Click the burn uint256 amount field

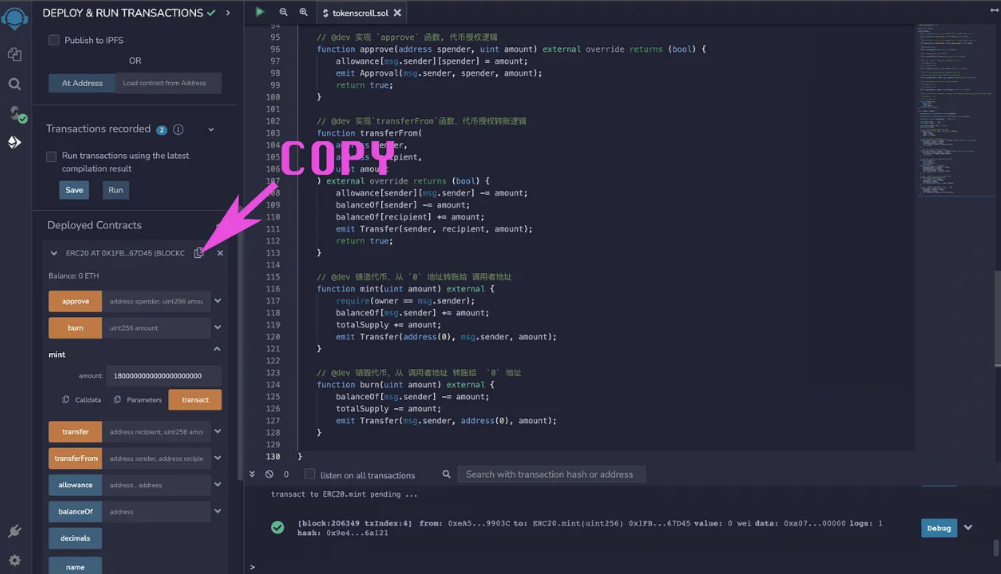(x=156, y=328)
